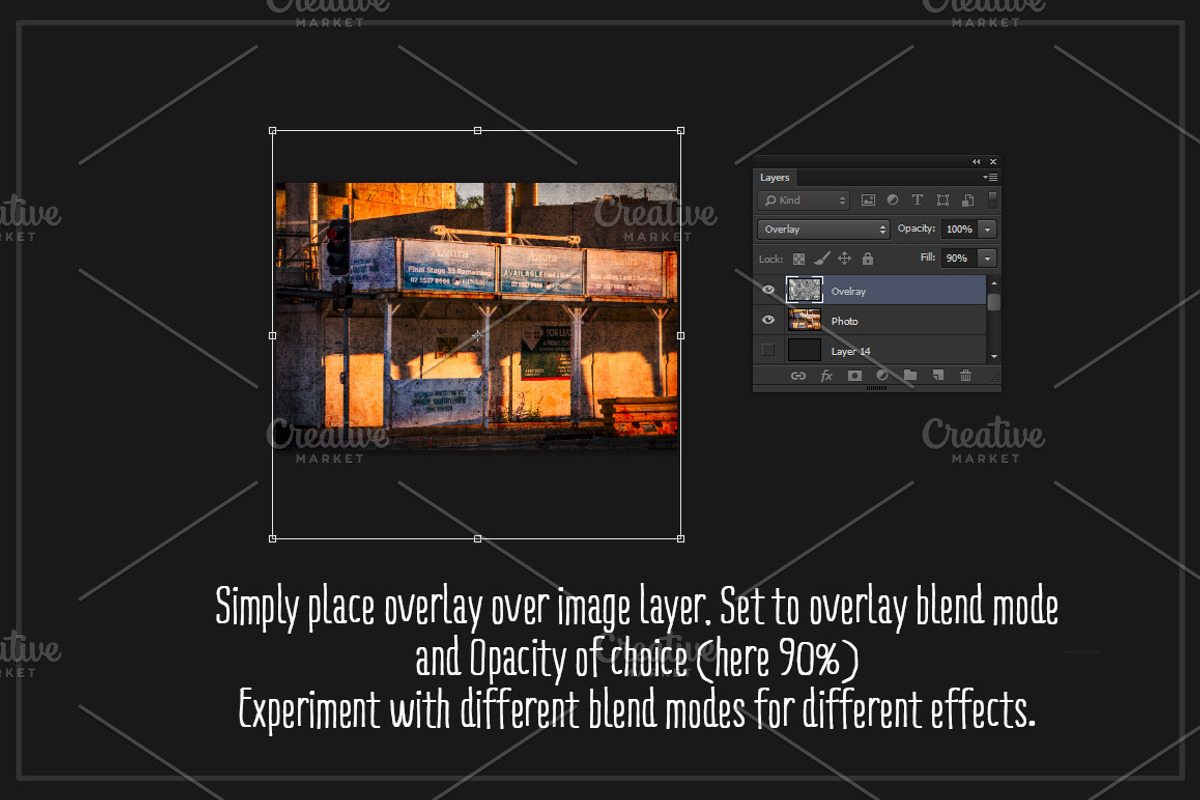1200x800 pixels.
Task: Click the bottom-right transform handle
Action: (x=681, y=539)
